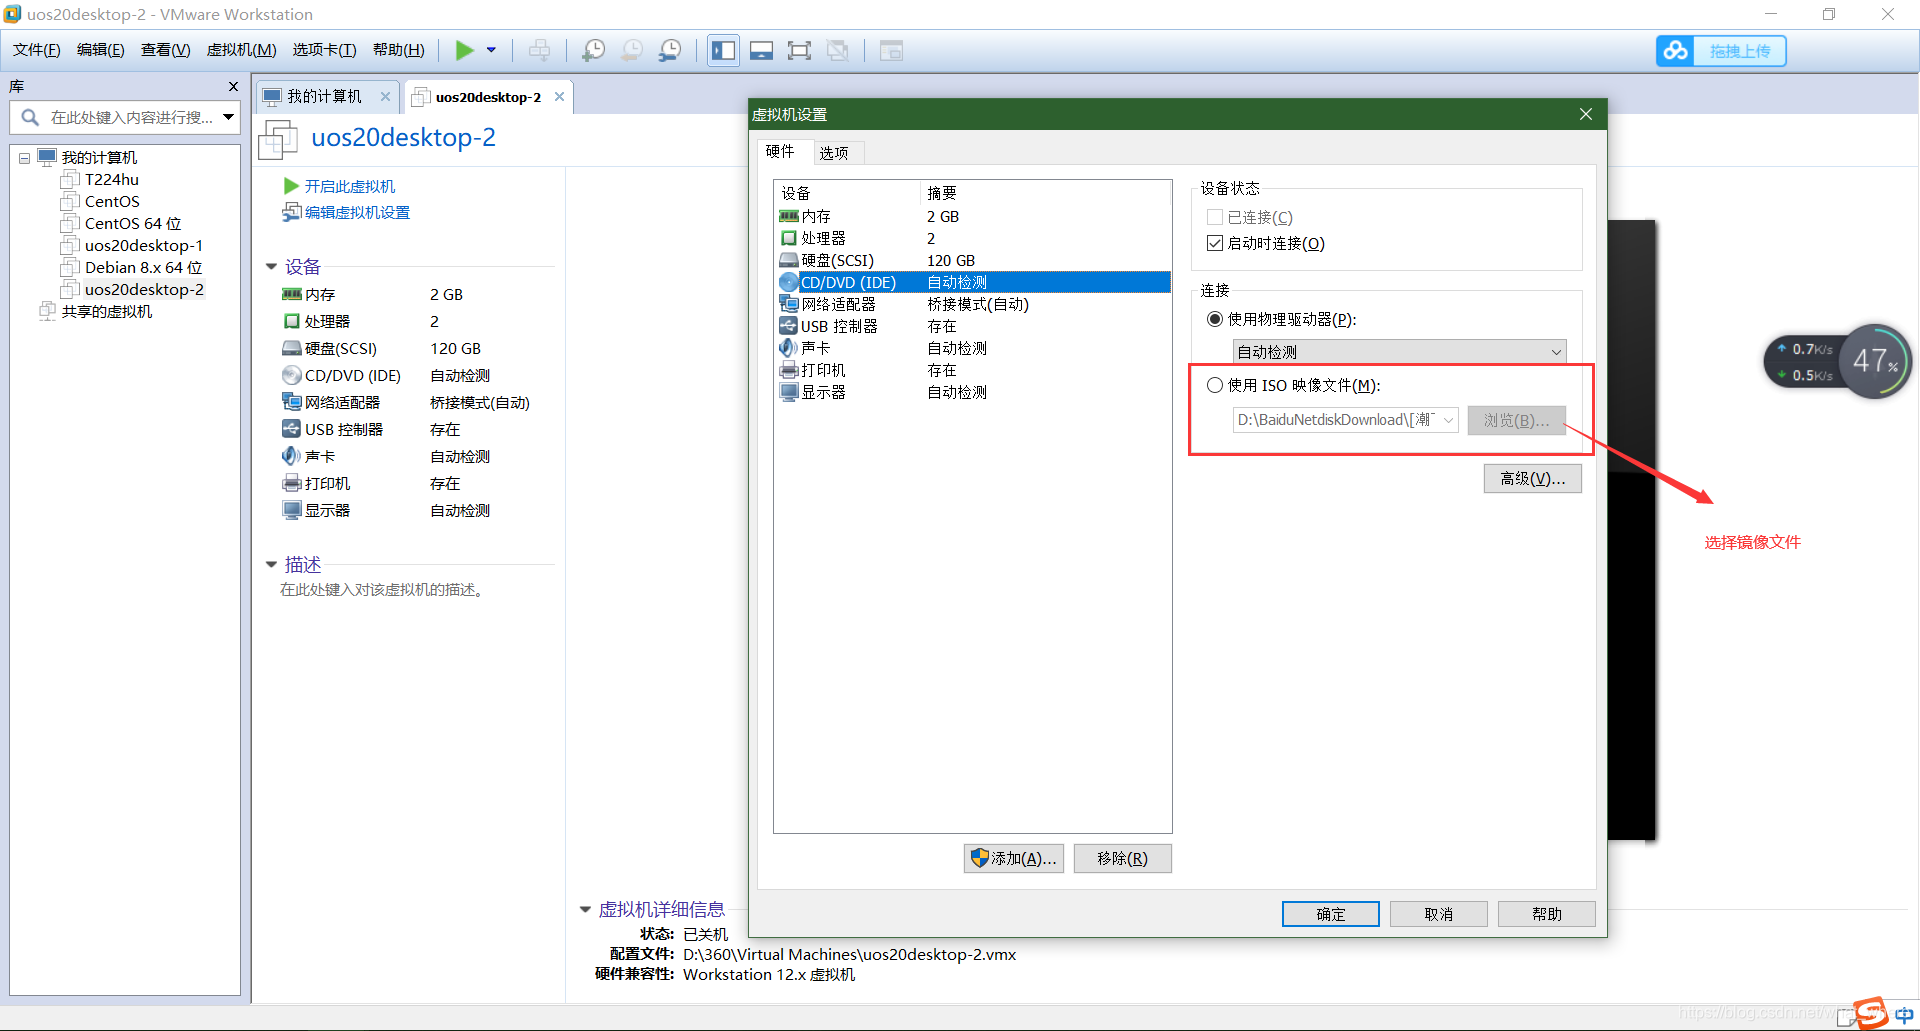The image size is (1920, 1031).
Task: Click the unity mode toolbar icon
Action: tap(838, 50)
